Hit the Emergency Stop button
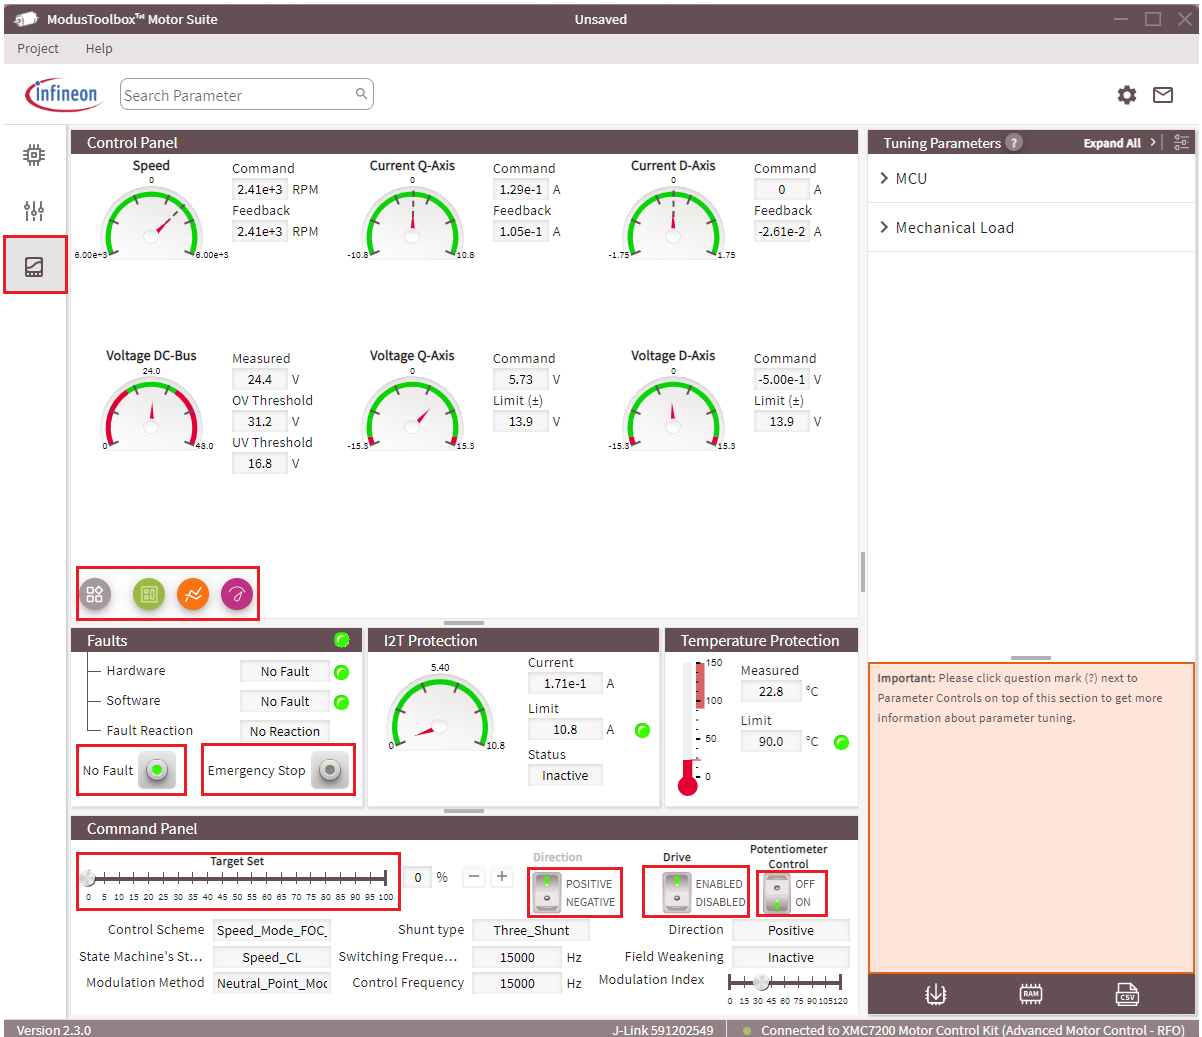This screenshot has height=1037, width=1202. click(331, 770)
